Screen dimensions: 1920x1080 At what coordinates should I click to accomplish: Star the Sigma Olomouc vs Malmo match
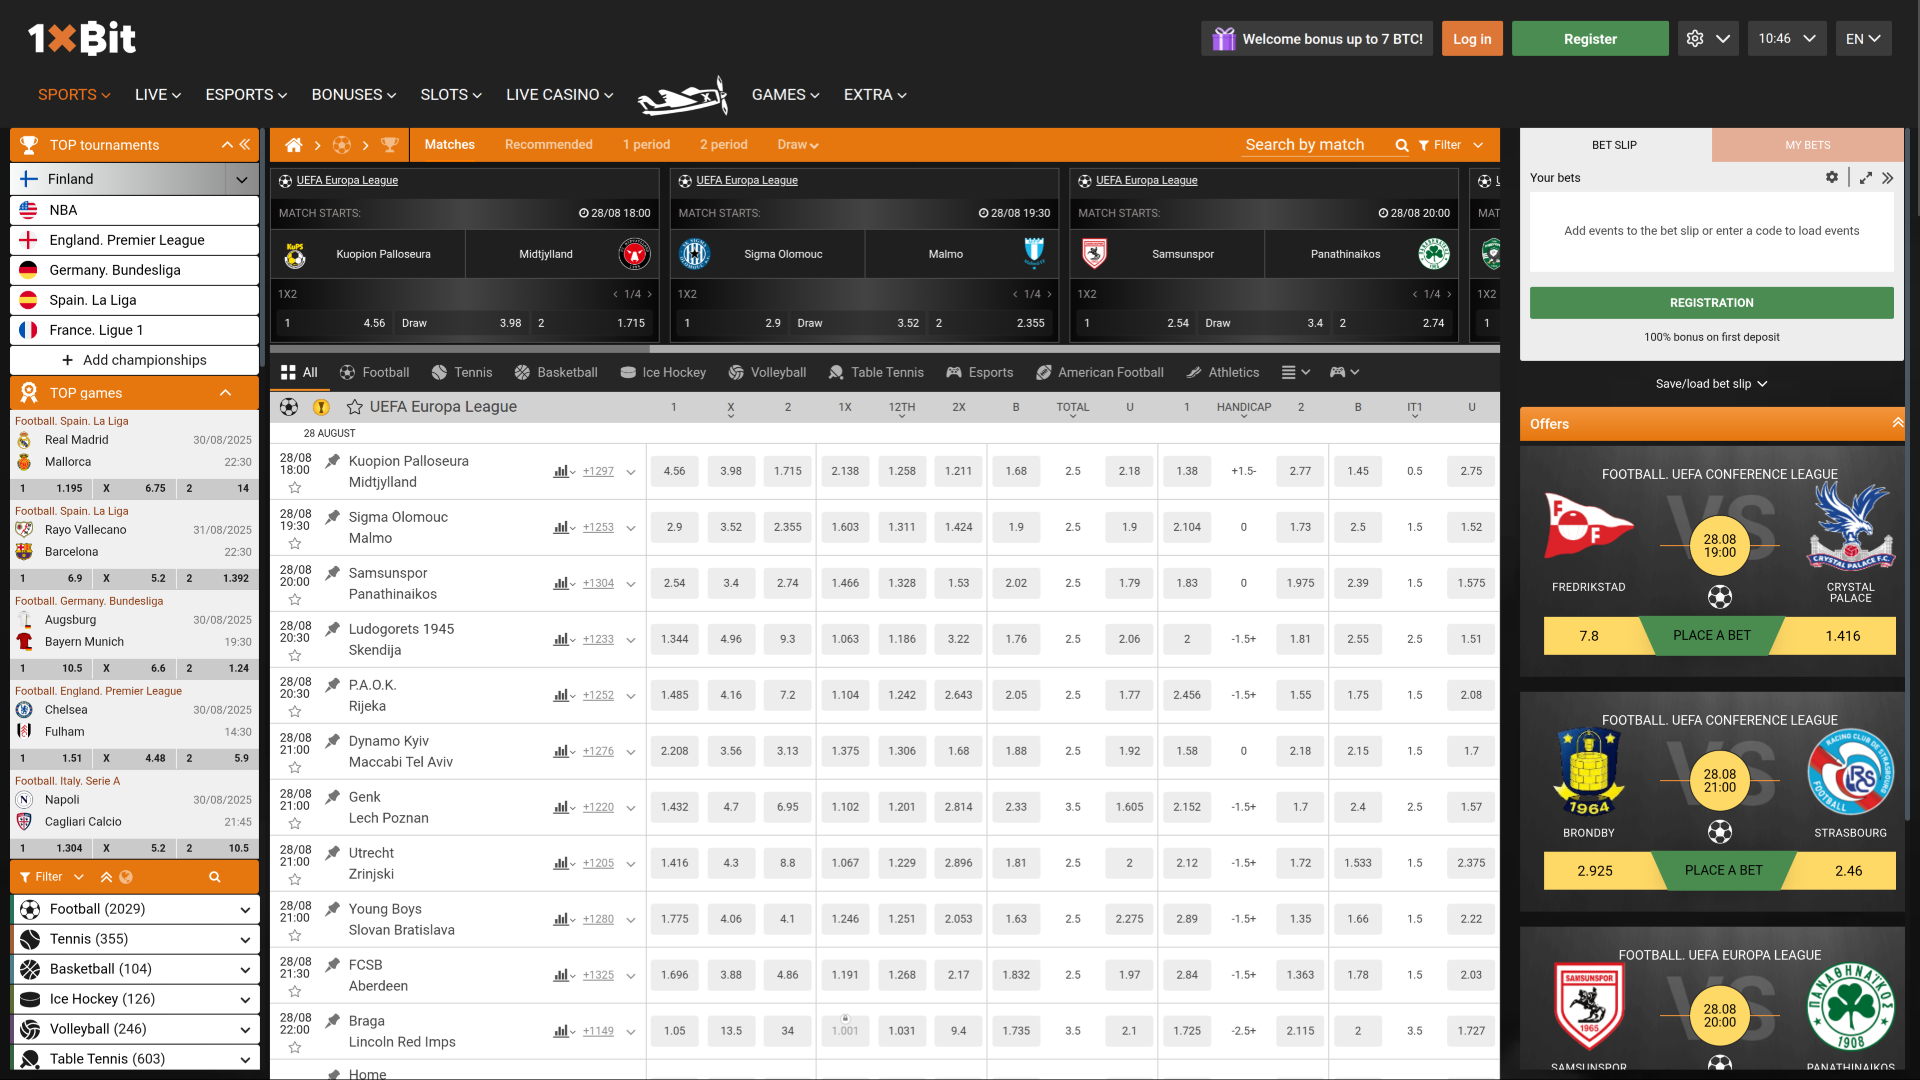pos(294,544)
